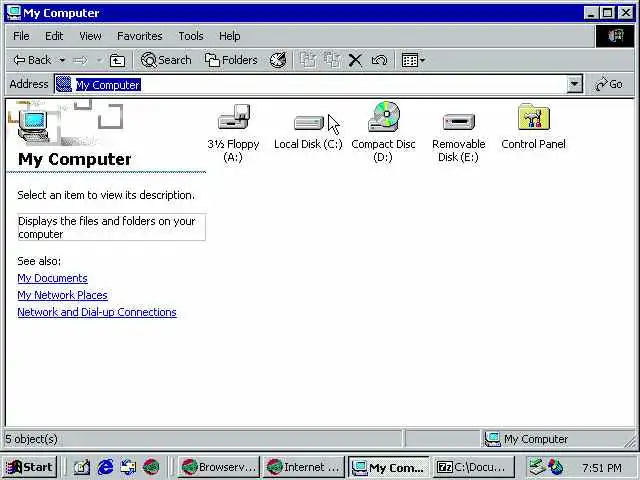Viewport: 640px width, 480px height.
Task: Minimize the My Computer window
Action: click(x=591, y=13)
